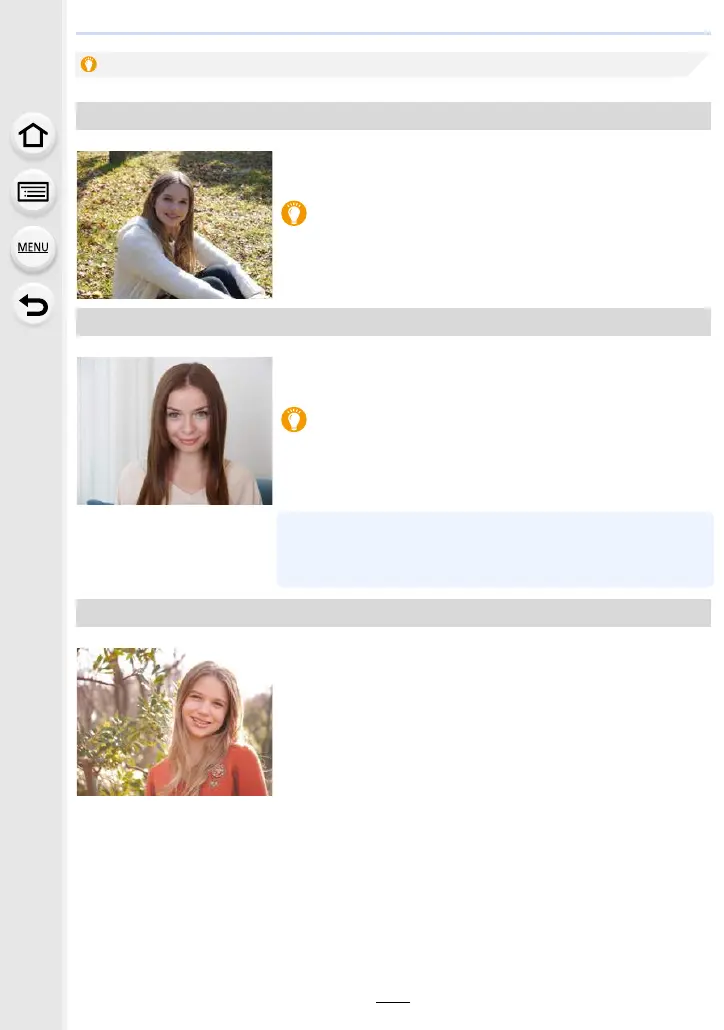The height and width of the screenshot is (1030, 724).
Task: Select indoor portrait of brown-haired woman
Action: tap(174, 431)
